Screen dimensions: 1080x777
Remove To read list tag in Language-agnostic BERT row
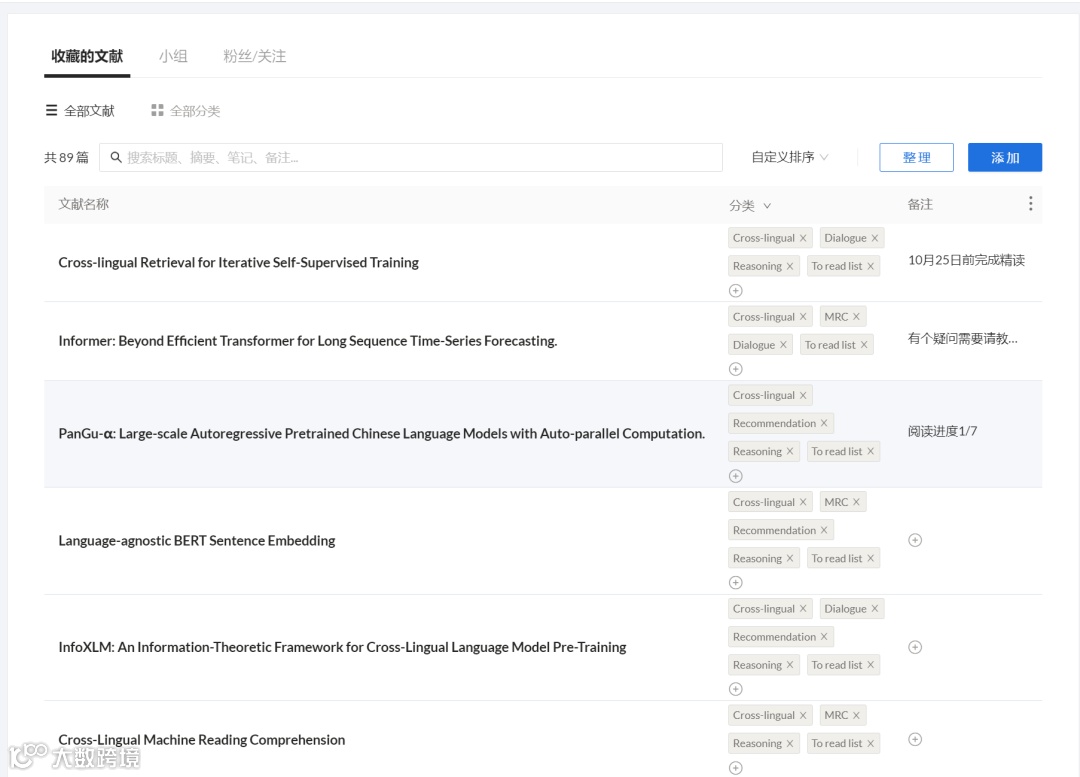point(871,559)
